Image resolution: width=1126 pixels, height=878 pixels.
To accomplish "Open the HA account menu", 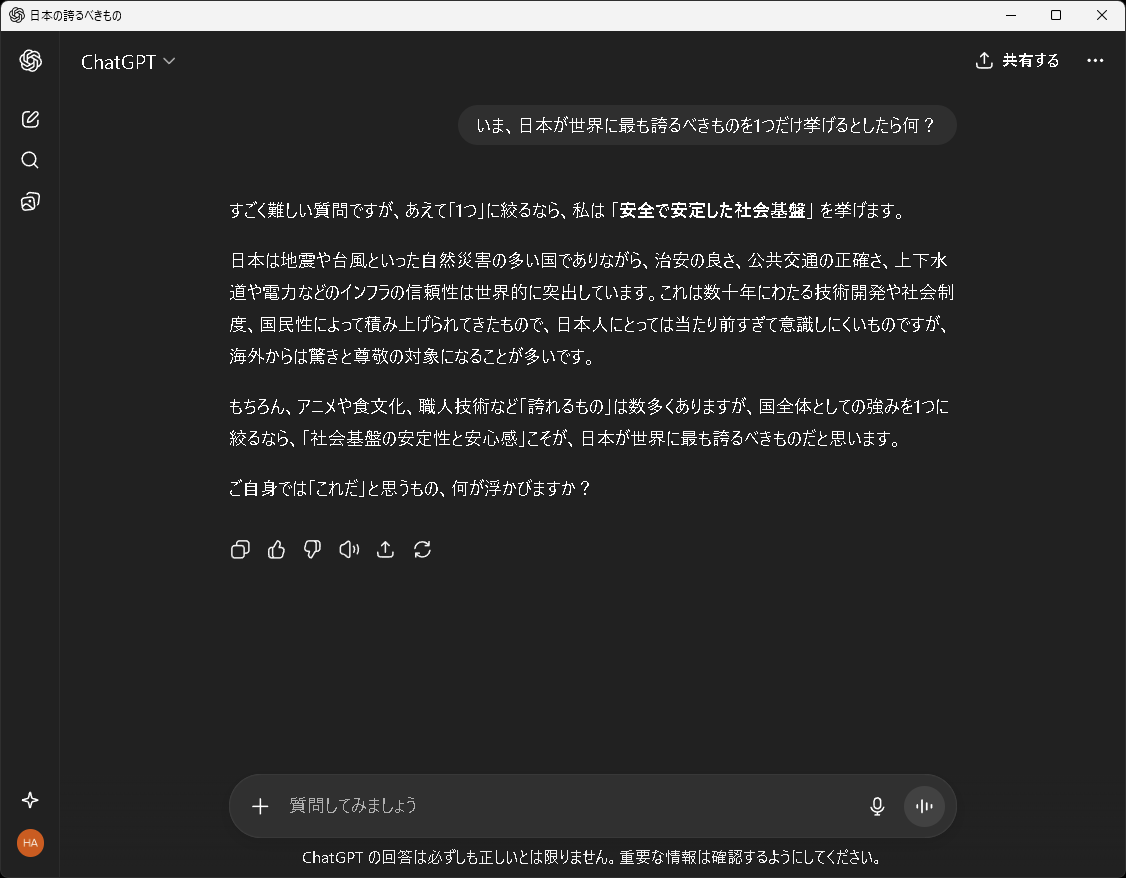I will (x=30, y=843).
